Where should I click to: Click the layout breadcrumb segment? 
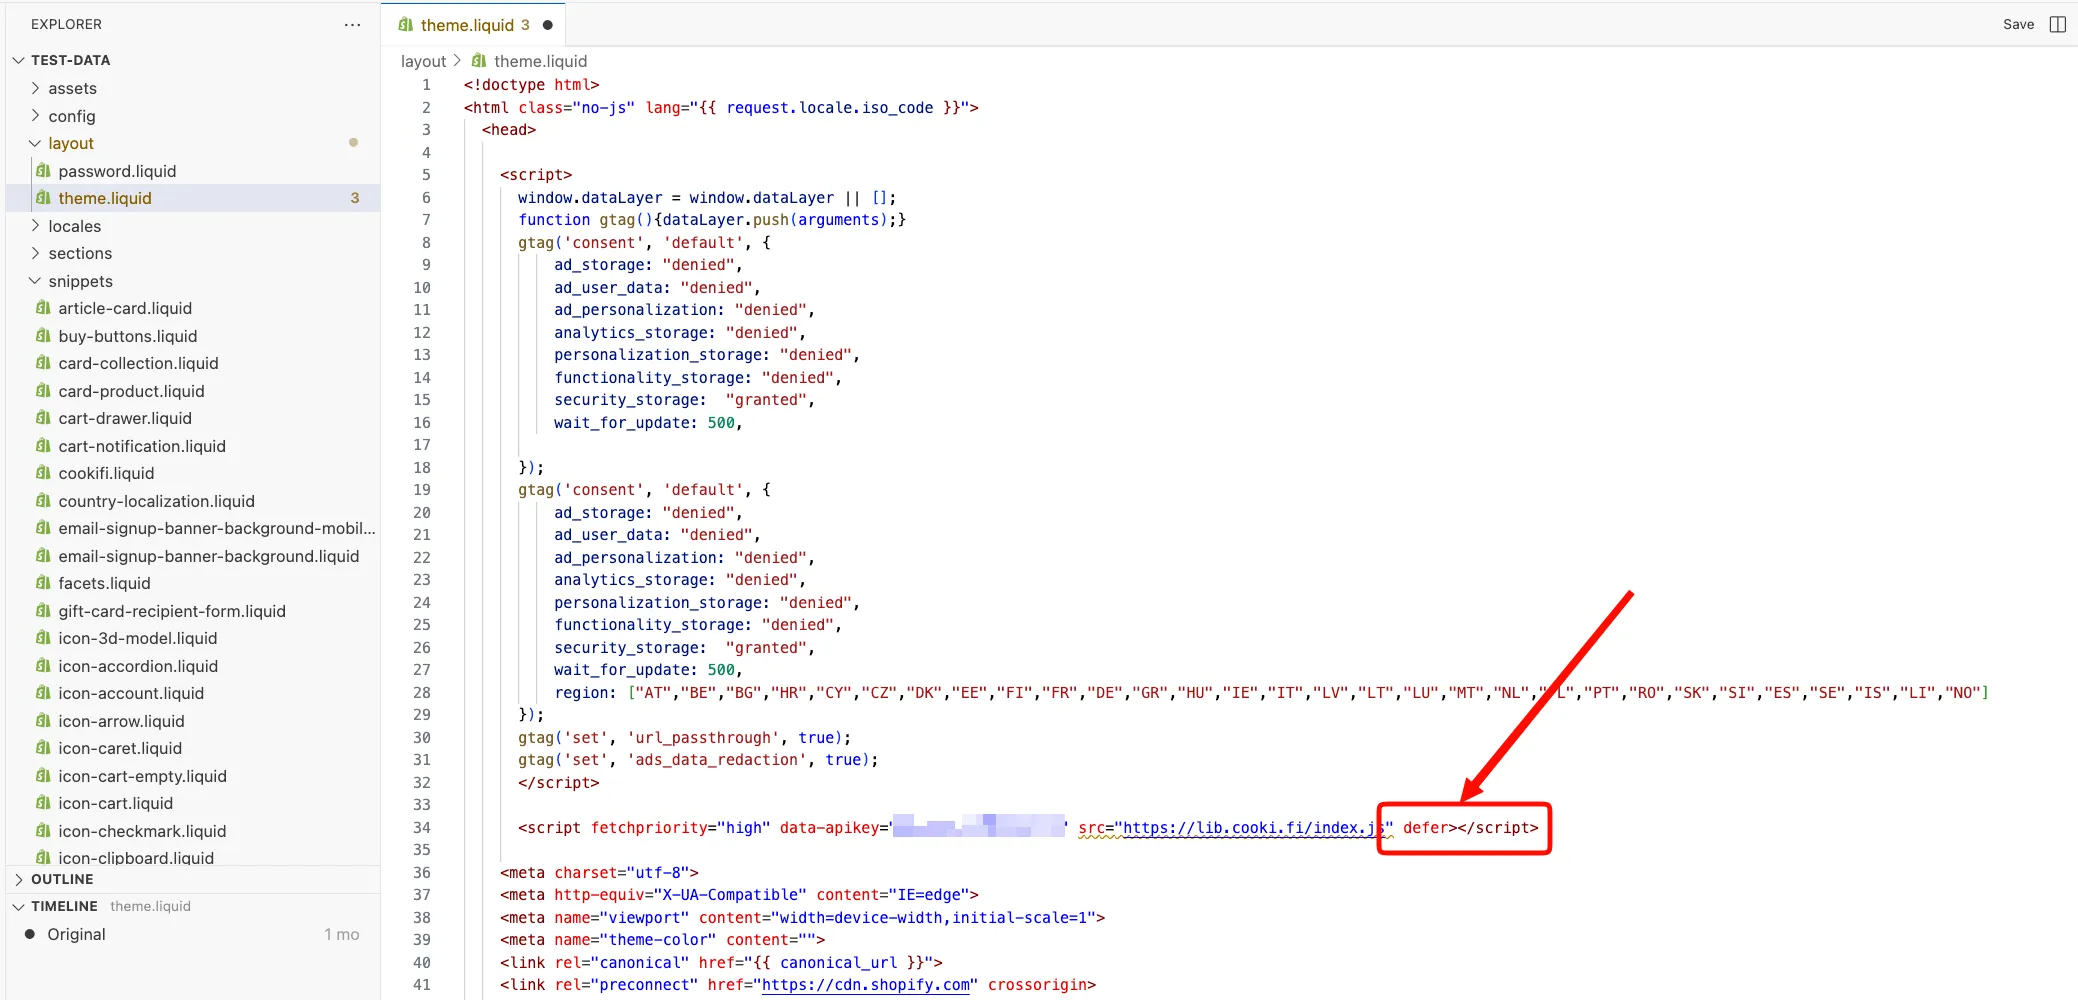pyautogui.click(x=423, y=61)
